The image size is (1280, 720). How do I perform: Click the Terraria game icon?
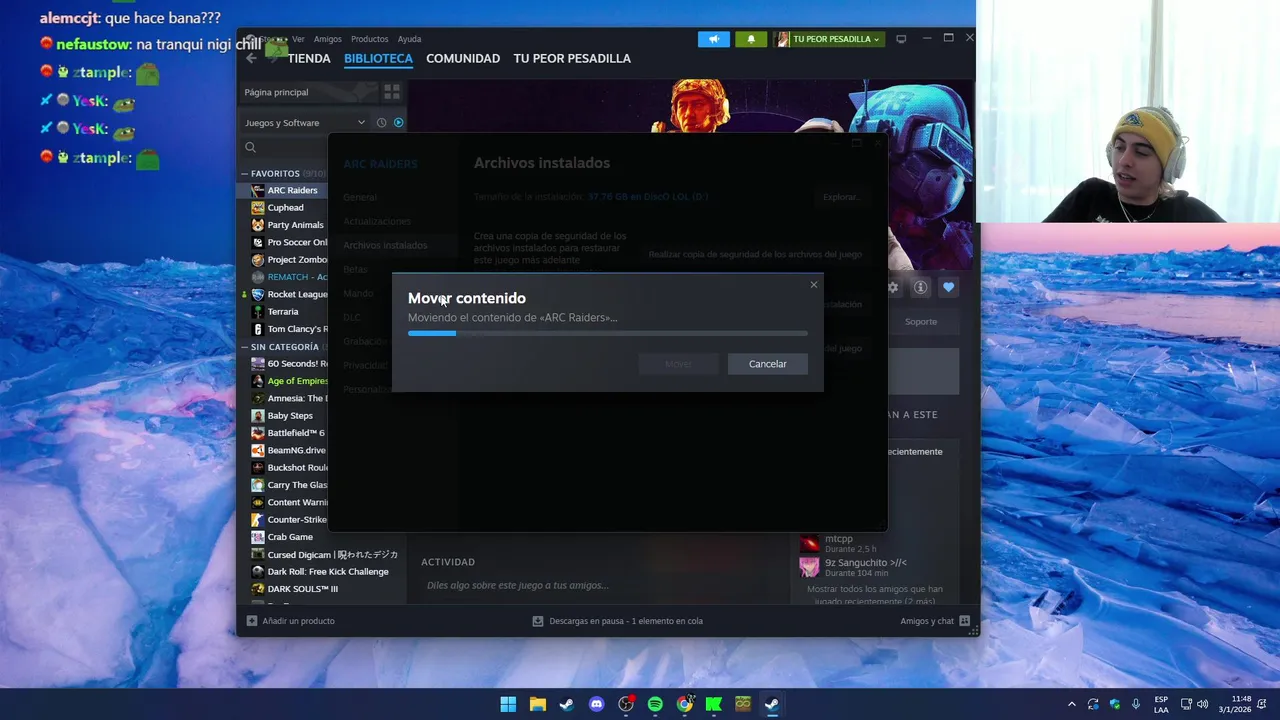258,312
